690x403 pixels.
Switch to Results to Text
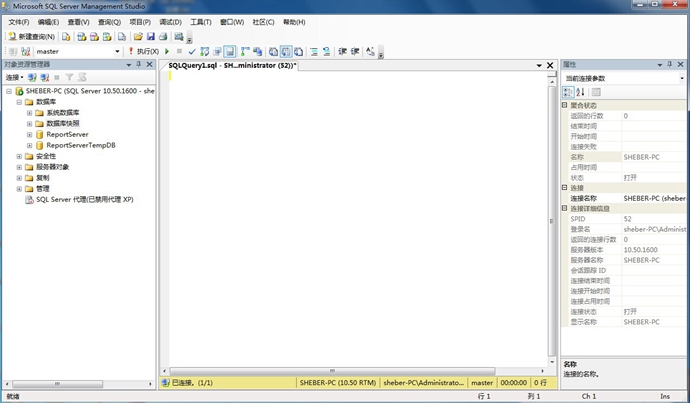[273, 51]
